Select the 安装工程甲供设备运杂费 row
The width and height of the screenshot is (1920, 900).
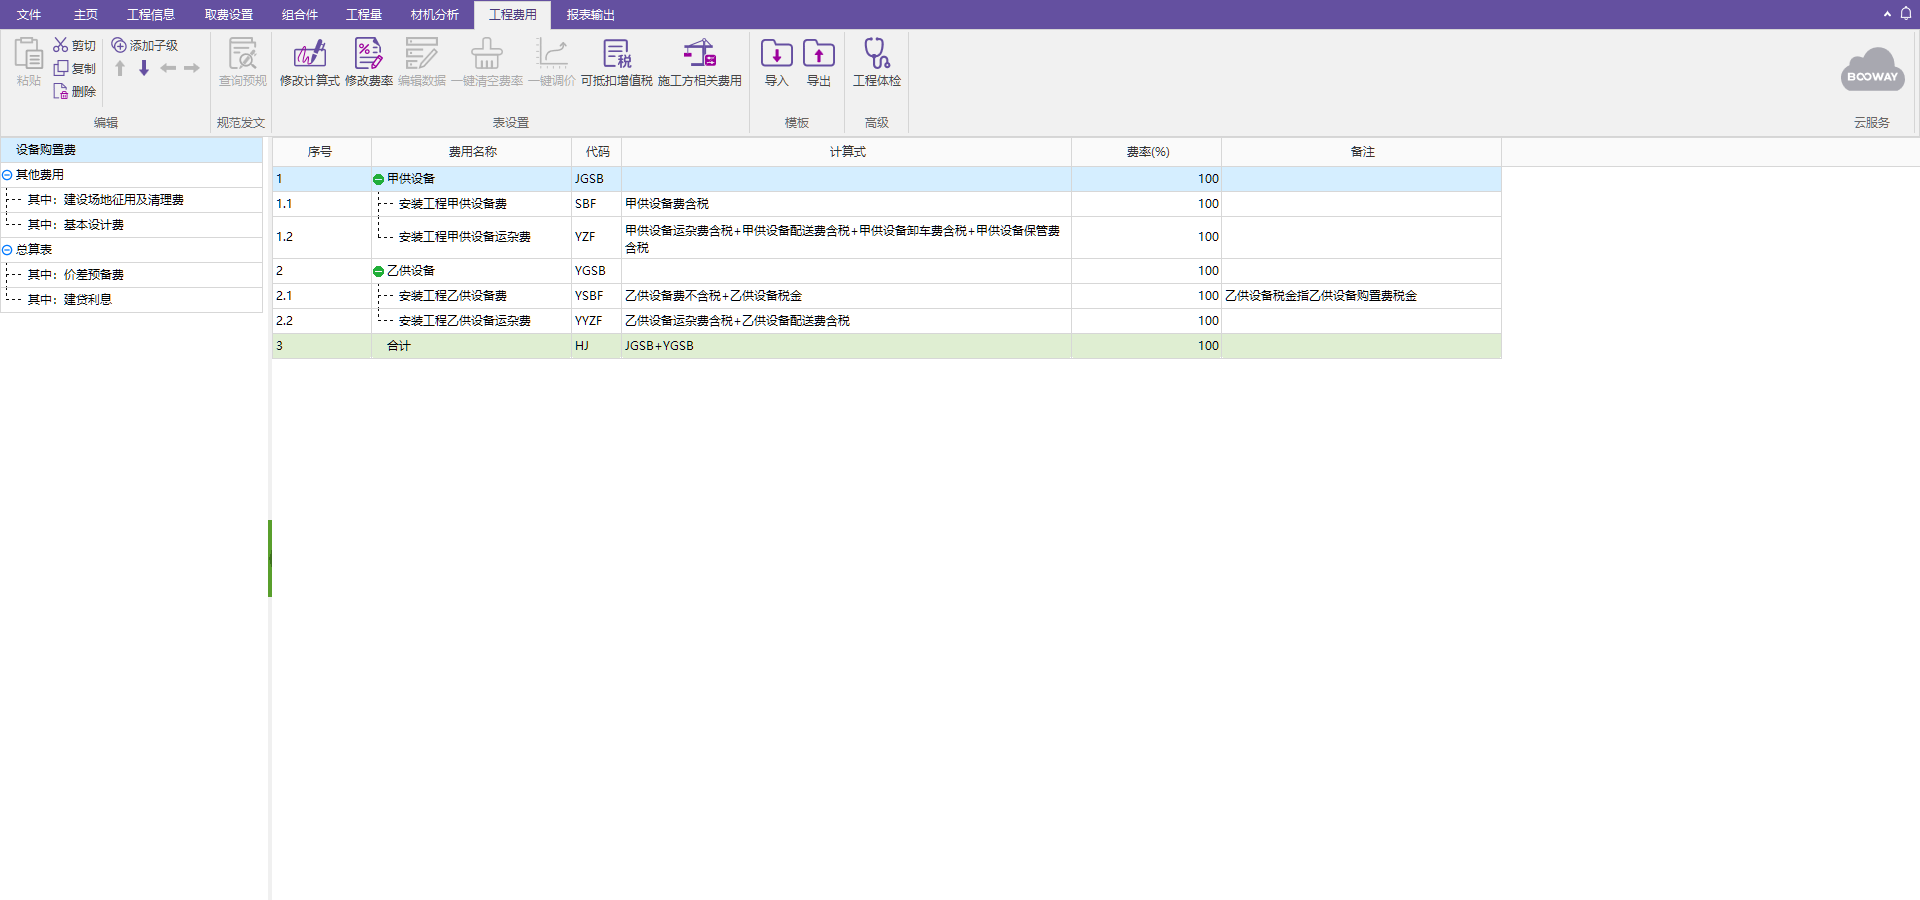[x=887, y=238]
